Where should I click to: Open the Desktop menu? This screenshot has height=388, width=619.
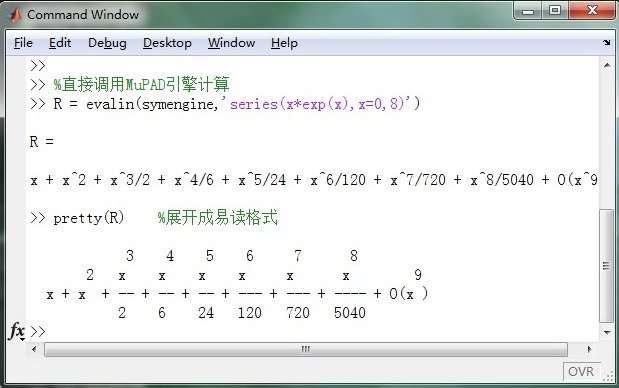coord(167,43)
